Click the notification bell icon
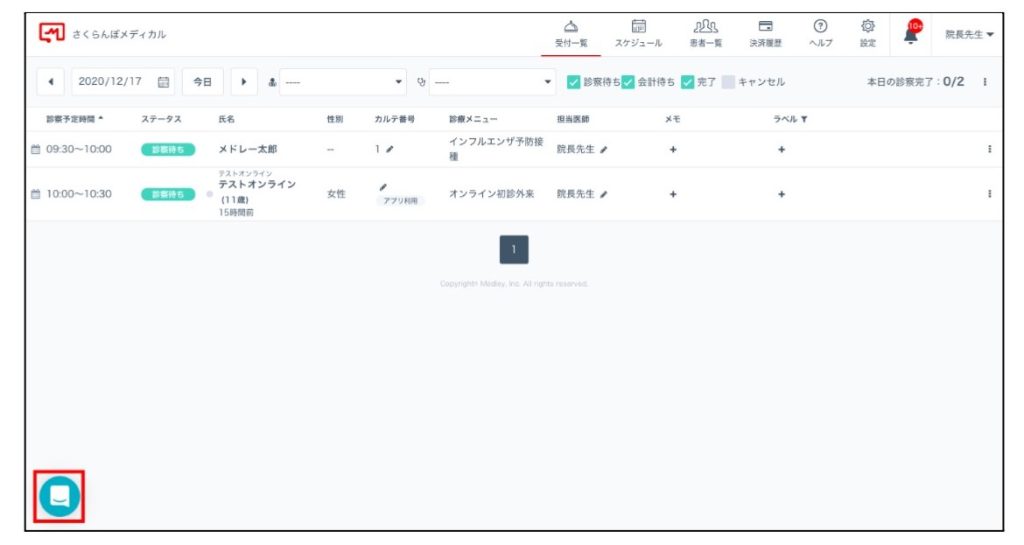The width and height of the screenshot is (1024, 545). click(911, 34)
